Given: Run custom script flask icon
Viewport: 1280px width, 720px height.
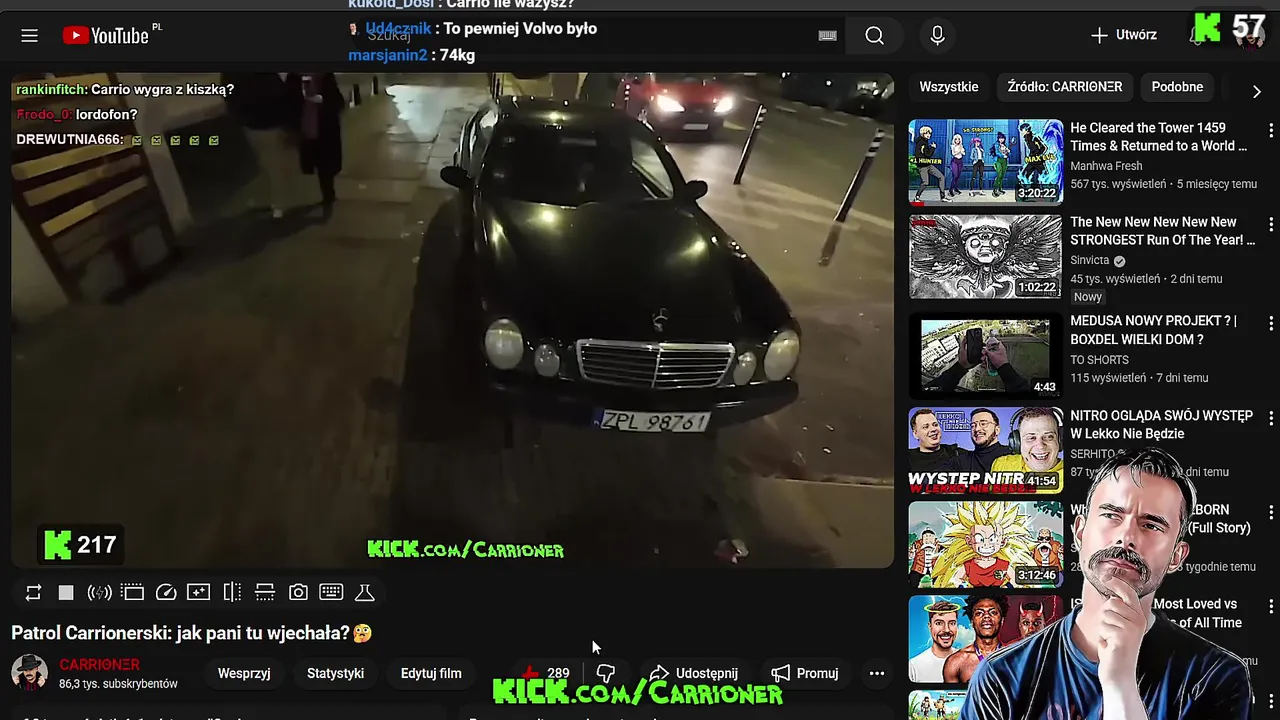Looking at the screenshot, I should click(x=365, y=593).
